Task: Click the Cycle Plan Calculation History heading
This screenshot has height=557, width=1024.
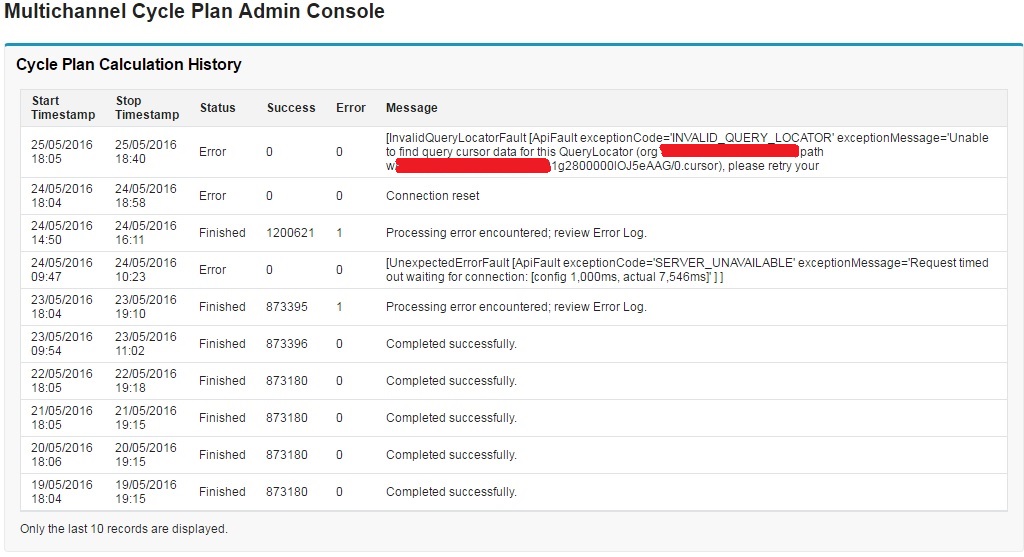Action: tap(129, 65)
